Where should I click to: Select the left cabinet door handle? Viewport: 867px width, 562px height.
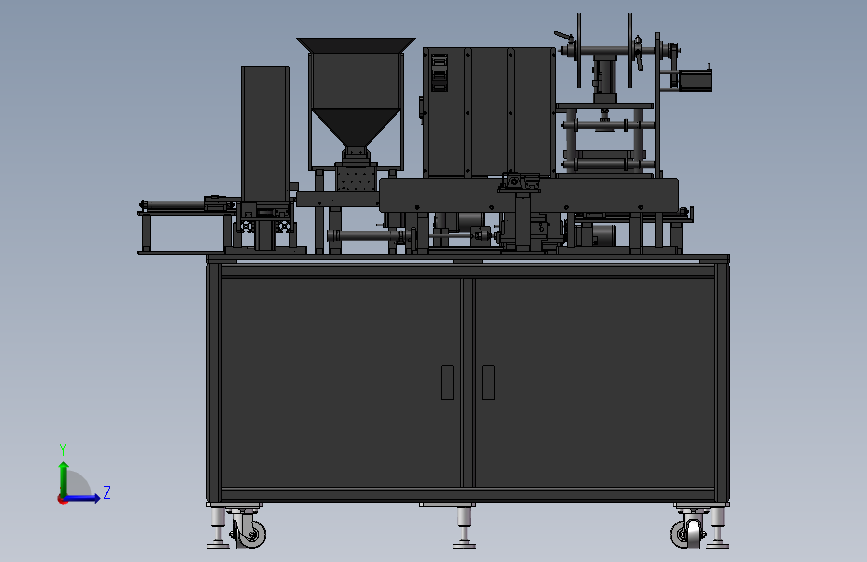coord(447,382)
